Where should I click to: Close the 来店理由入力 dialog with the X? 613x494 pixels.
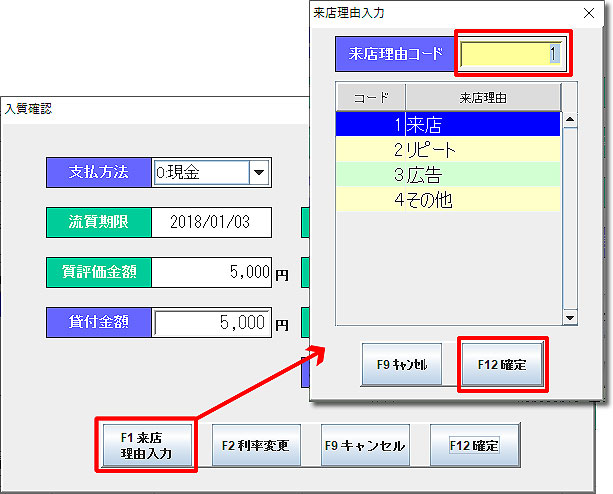589,13
